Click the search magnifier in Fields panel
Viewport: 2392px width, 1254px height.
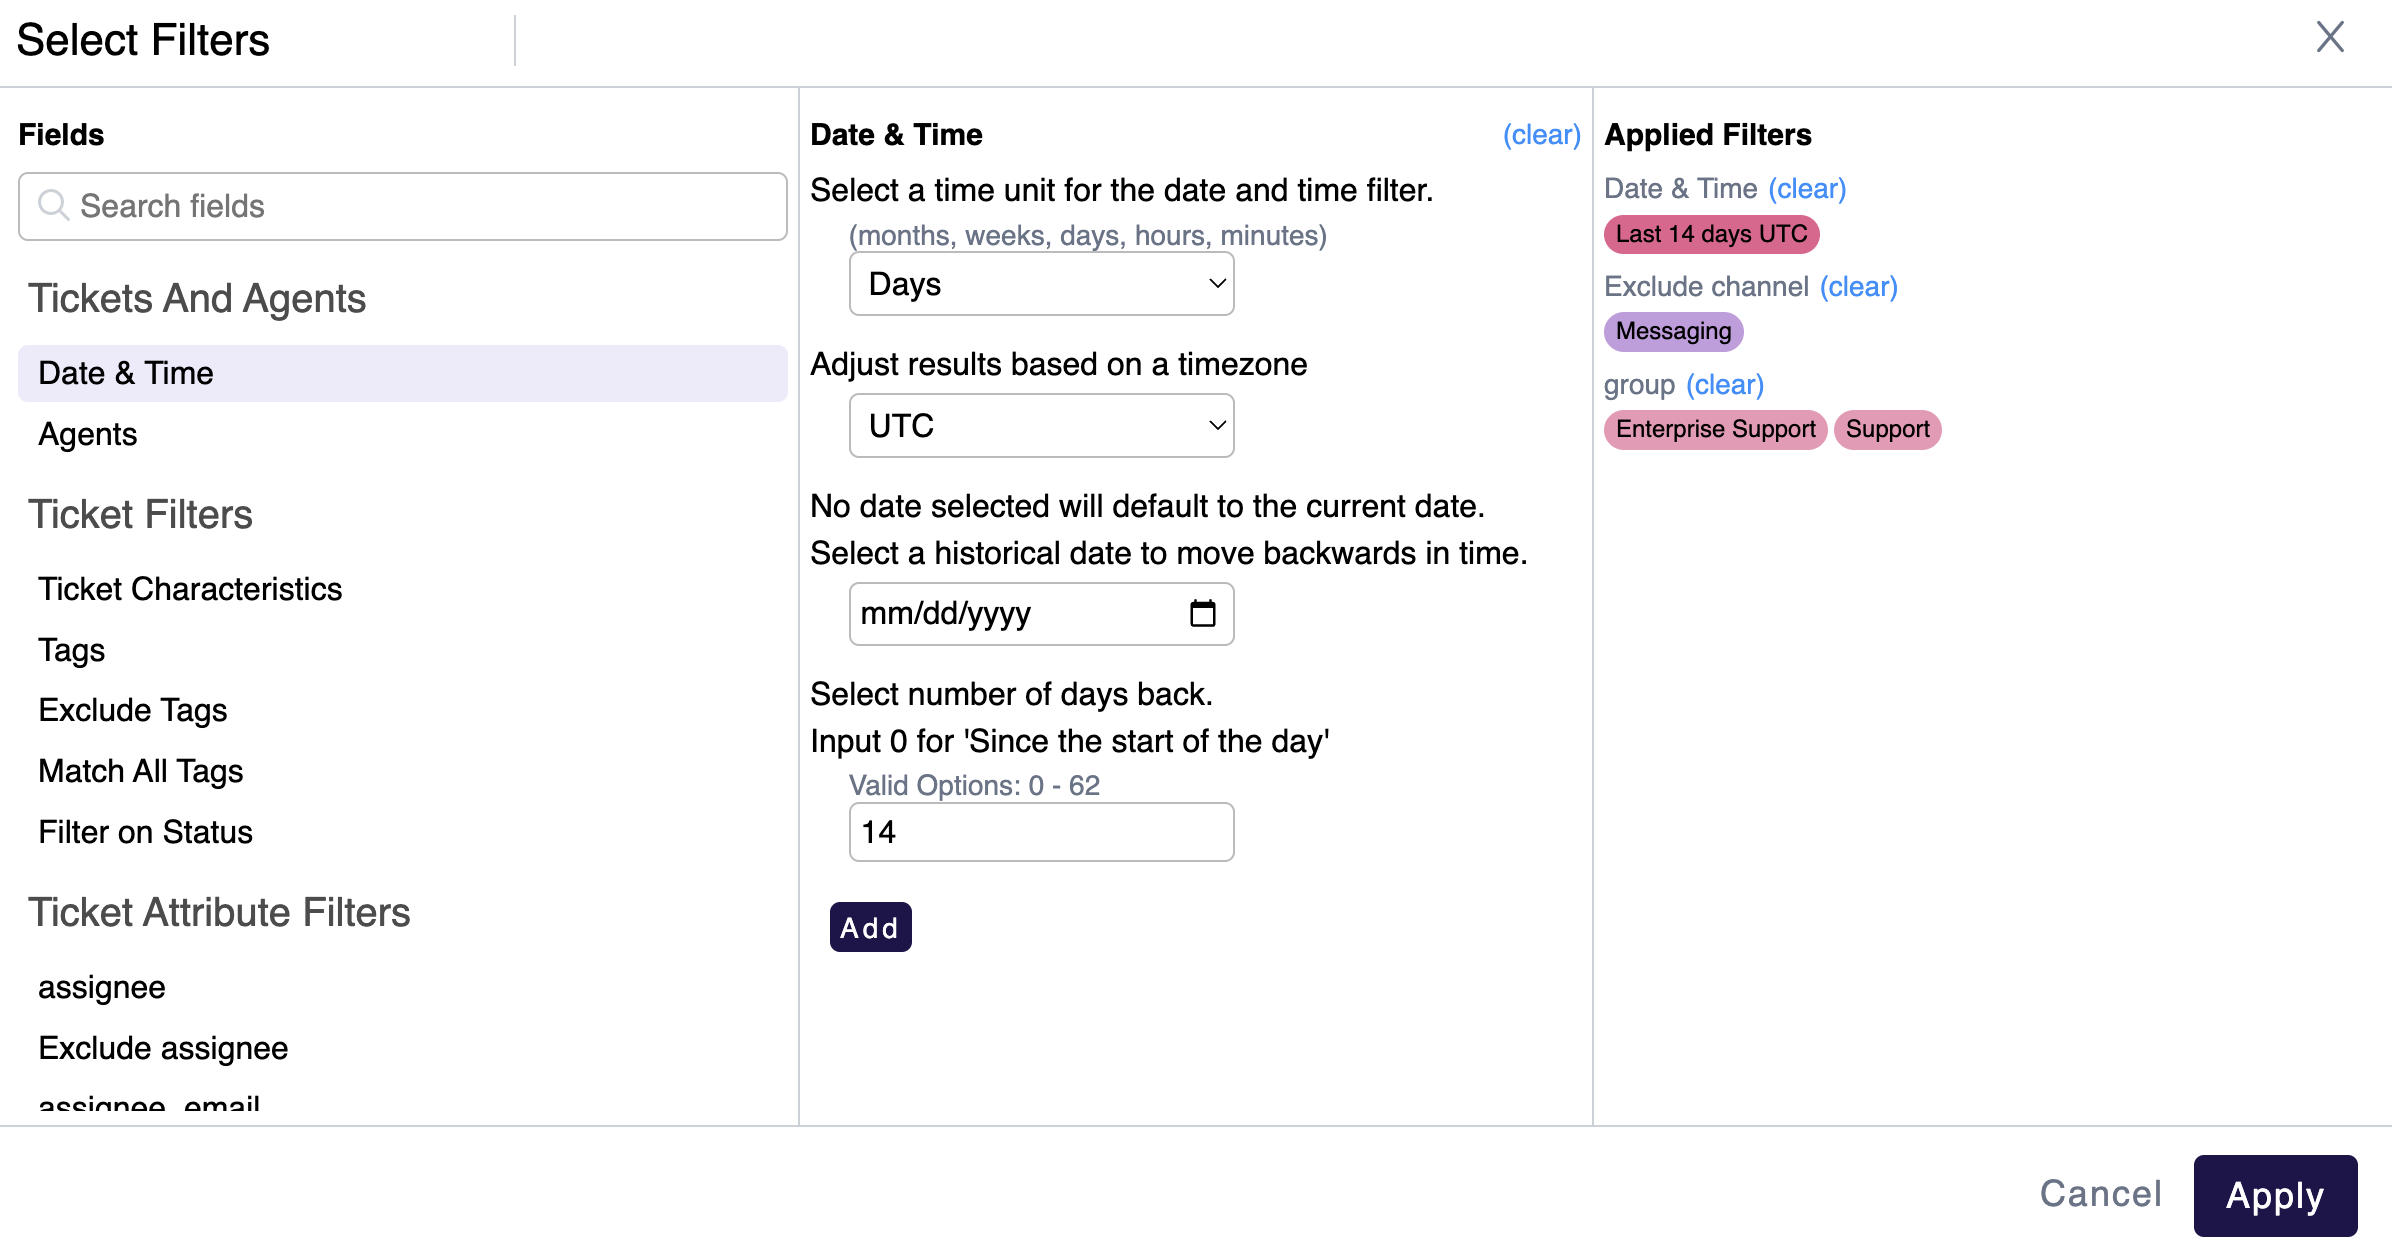55,206
